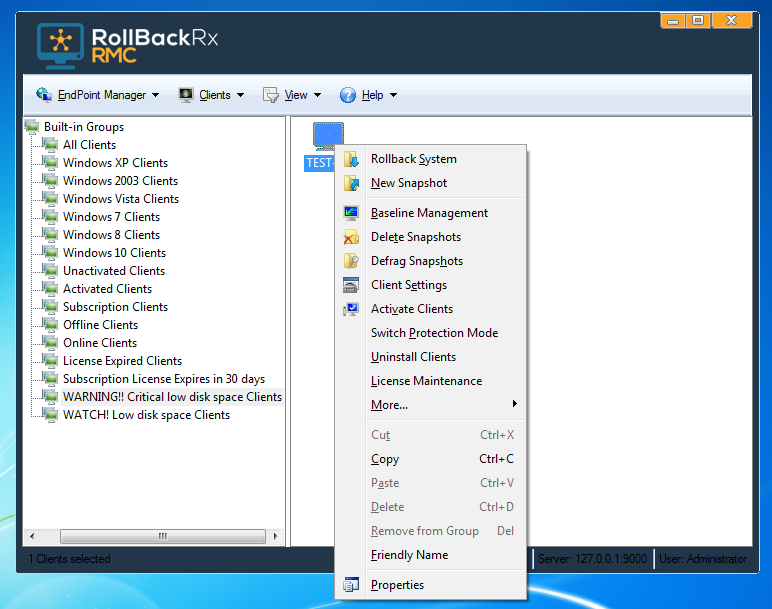Open the Help dropdown arrow
This screenshot has height=609, width=772.
(393, 95)
